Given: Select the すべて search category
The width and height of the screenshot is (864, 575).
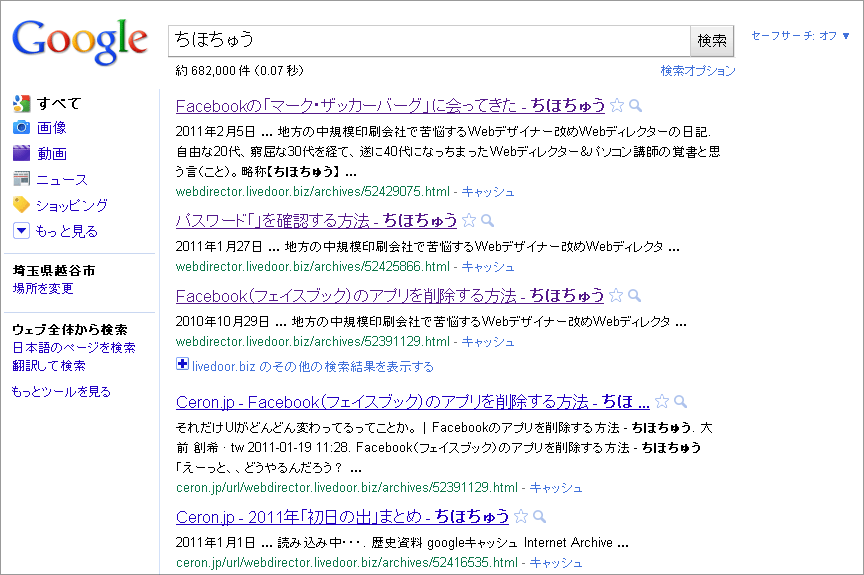Looking at the screenshot, I should tap(59, 104).
